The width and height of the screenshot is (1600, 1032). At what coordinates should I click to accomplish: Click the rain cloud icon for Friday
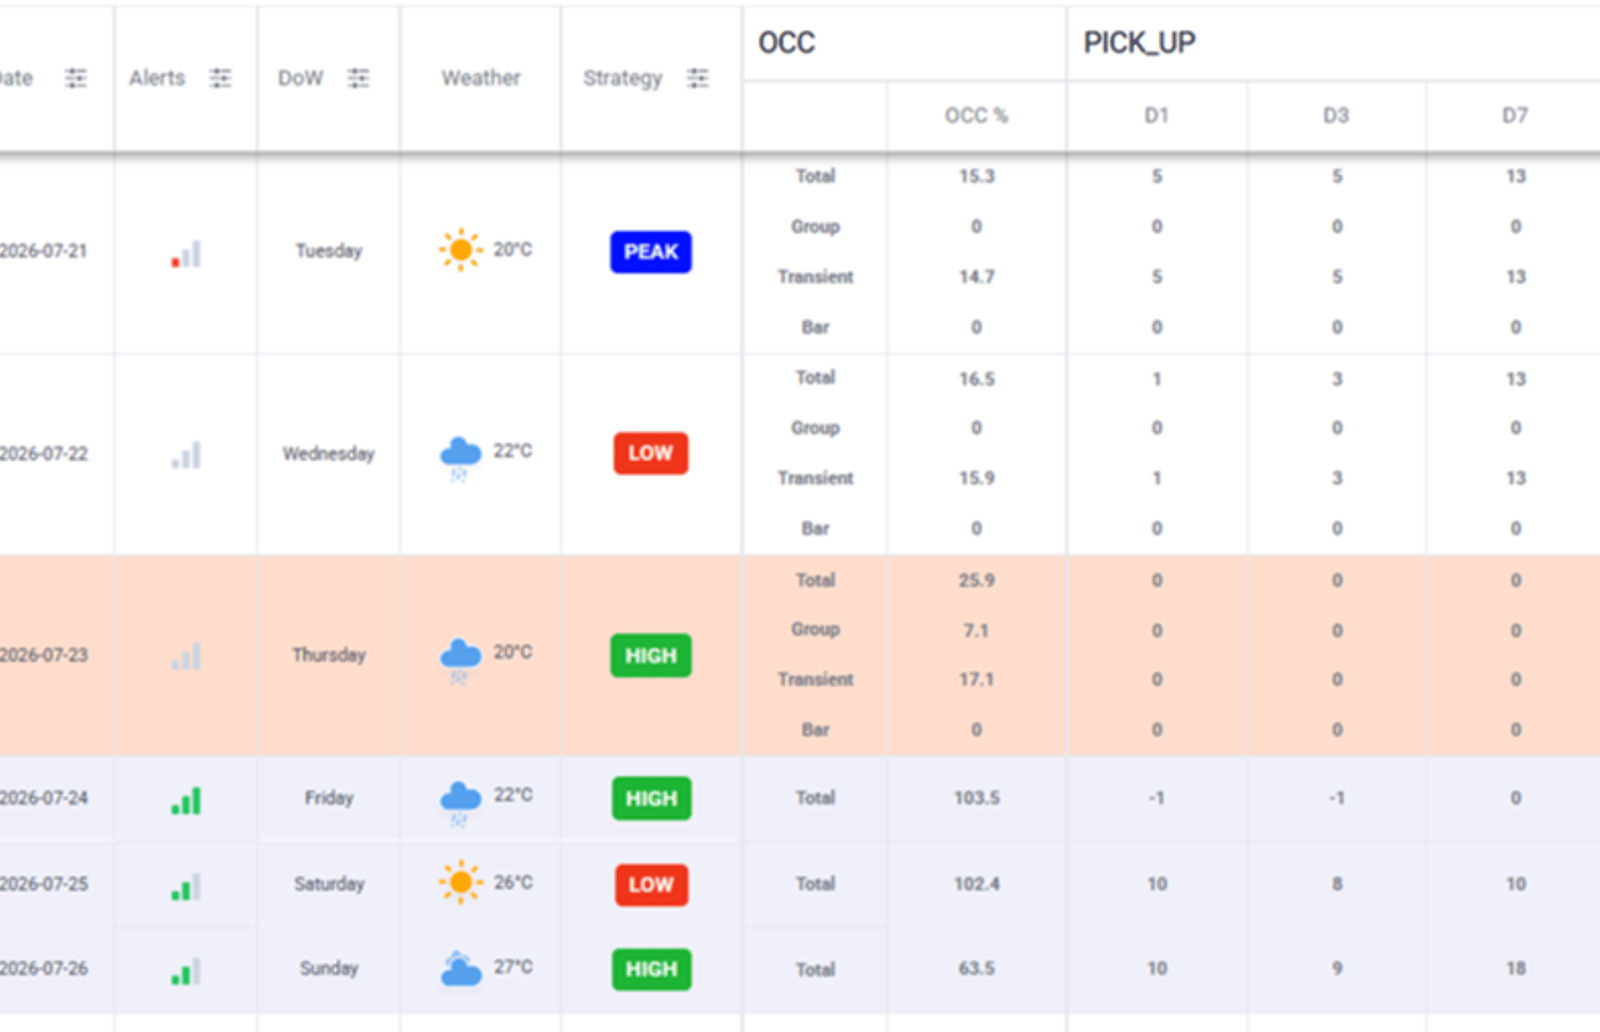[460, 802]
